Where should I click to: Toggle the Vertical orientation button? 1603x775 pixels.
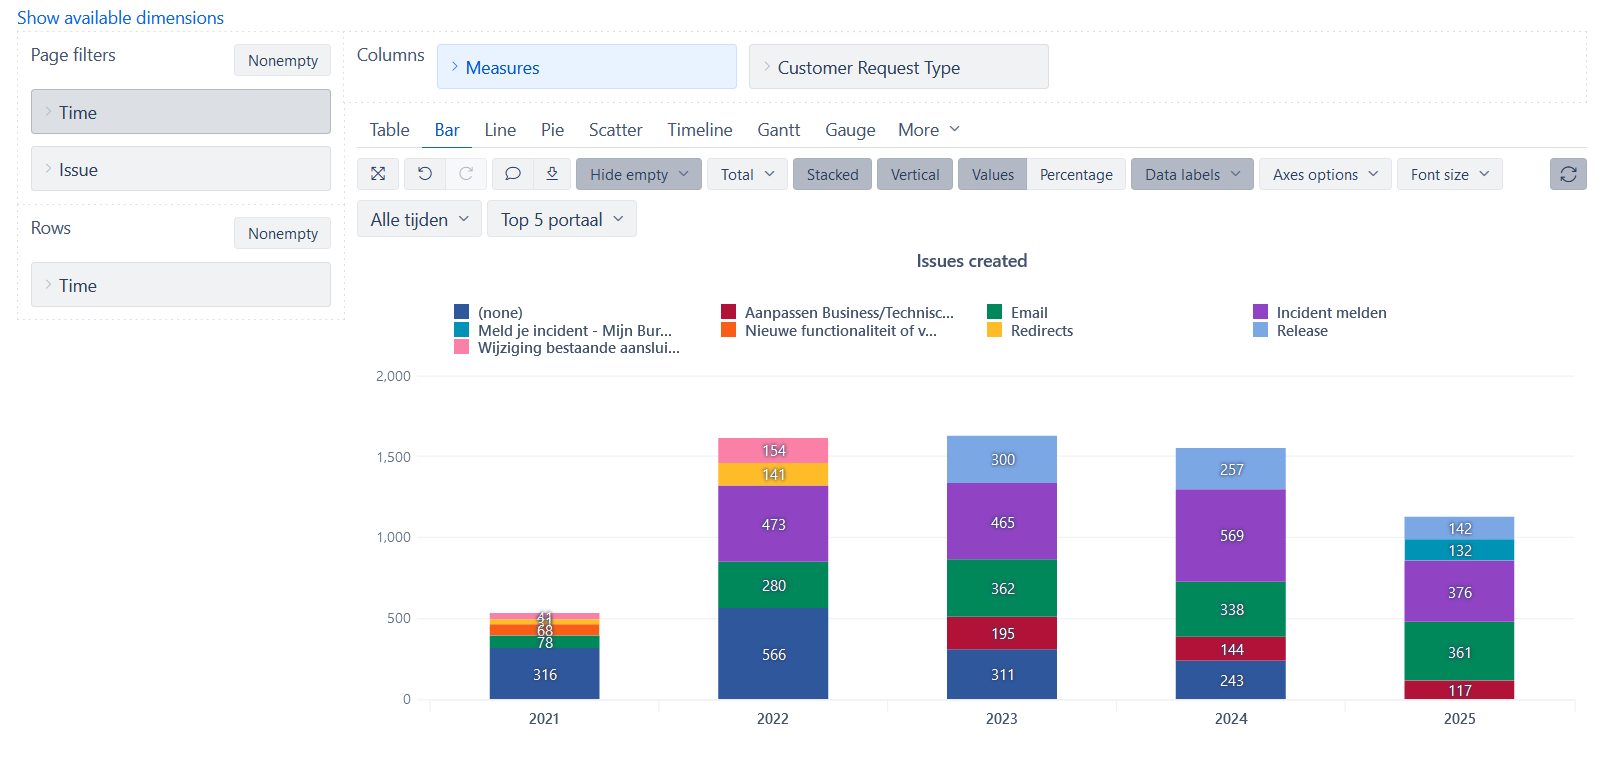click(x=915, y=174)
